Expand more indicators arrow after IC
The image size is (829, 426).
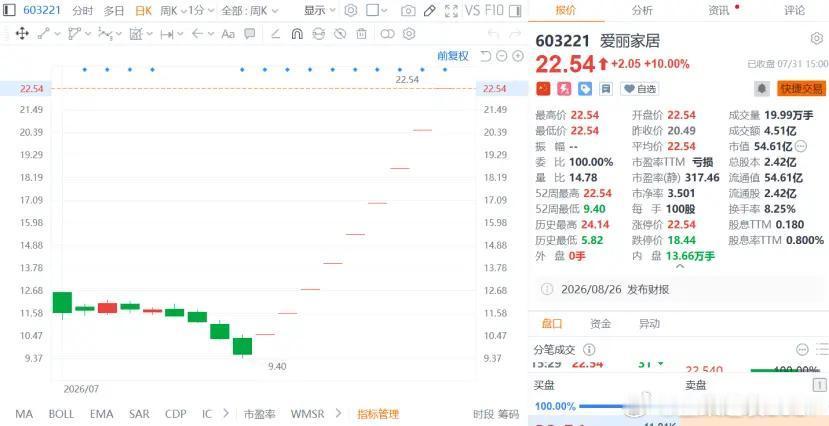[226, 413]
